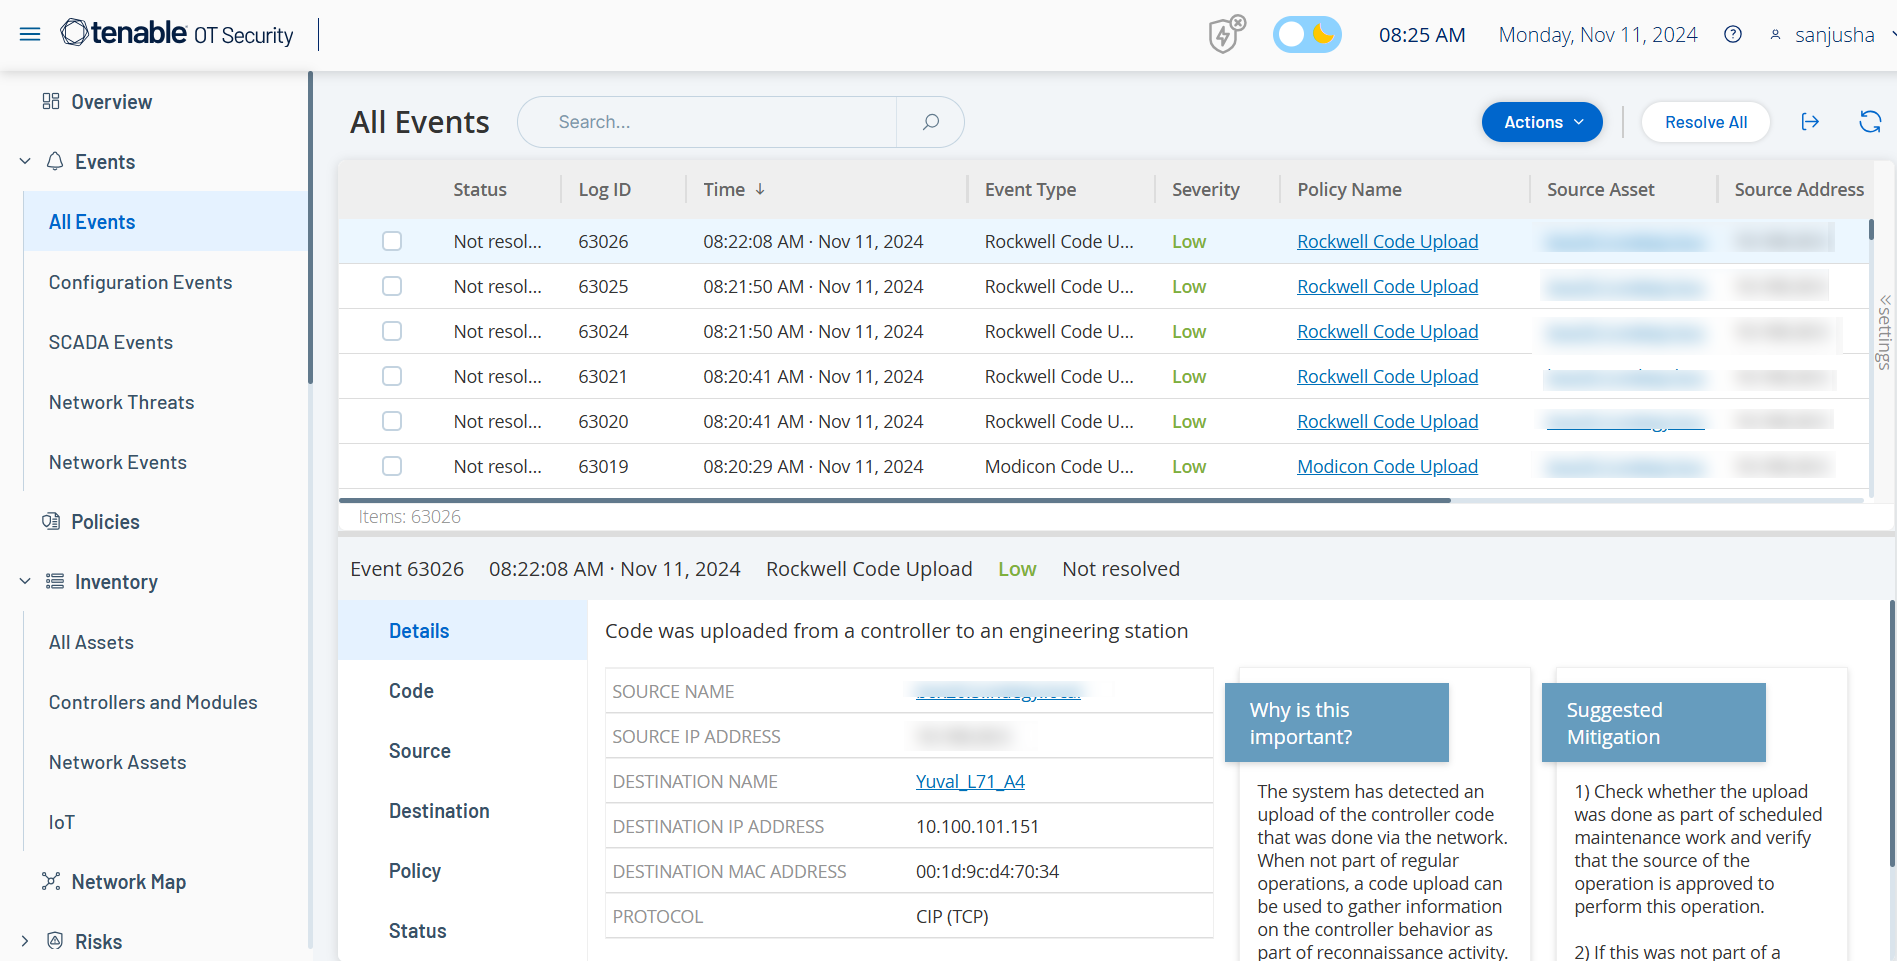The width and height of the screenshot is (1897, 961).
Task: Click the shield lightning status icon
Action: tap(1225, 35)
